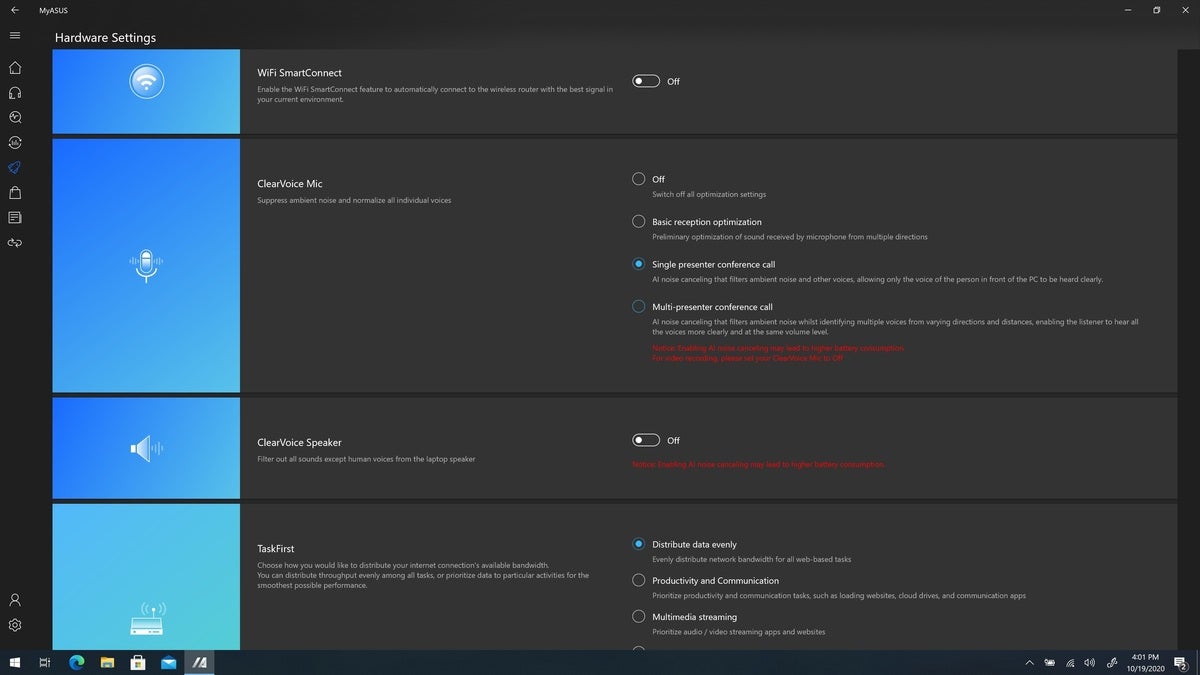Click 'Suppress ambient noise' description text
Image resolution: width=1200 pixels, height=675 pixels.
[354, 200]
